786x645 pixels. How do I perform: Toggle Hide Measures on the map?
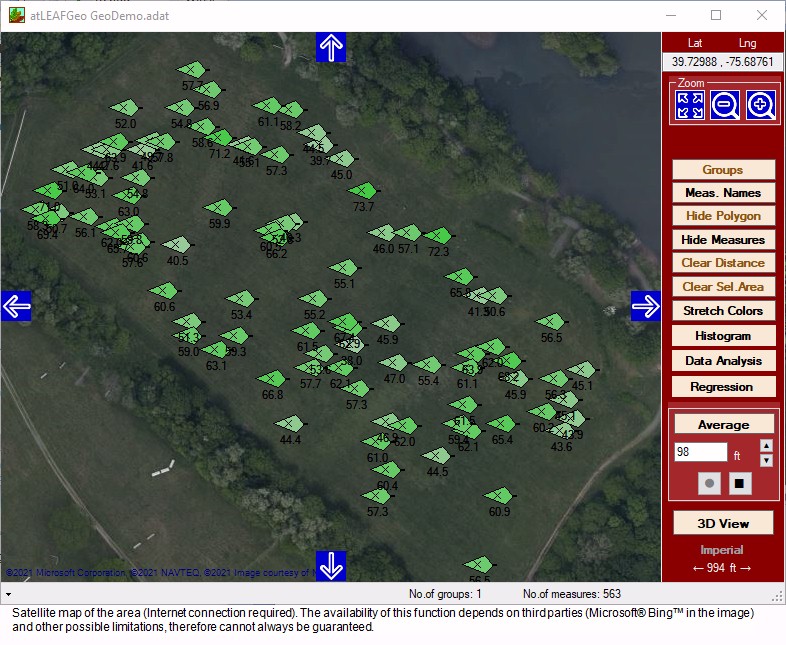click(x=723, y=240)
